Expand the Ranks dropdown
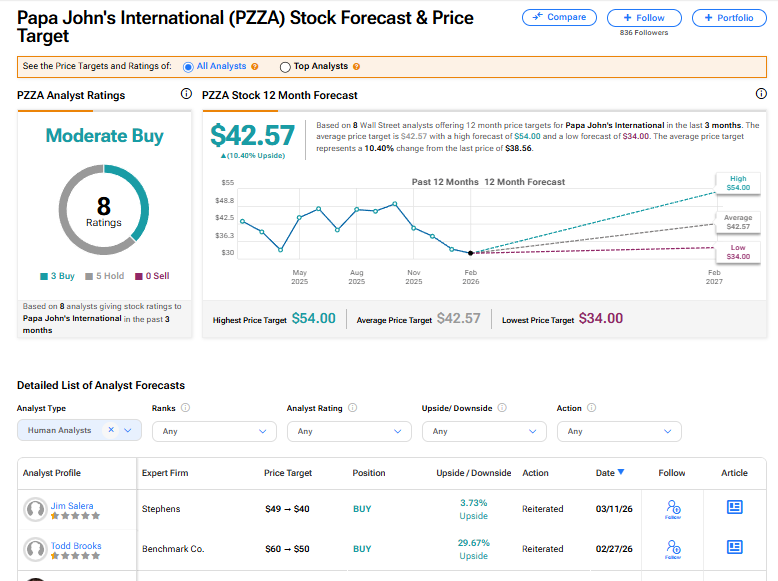 pos(214,431)
